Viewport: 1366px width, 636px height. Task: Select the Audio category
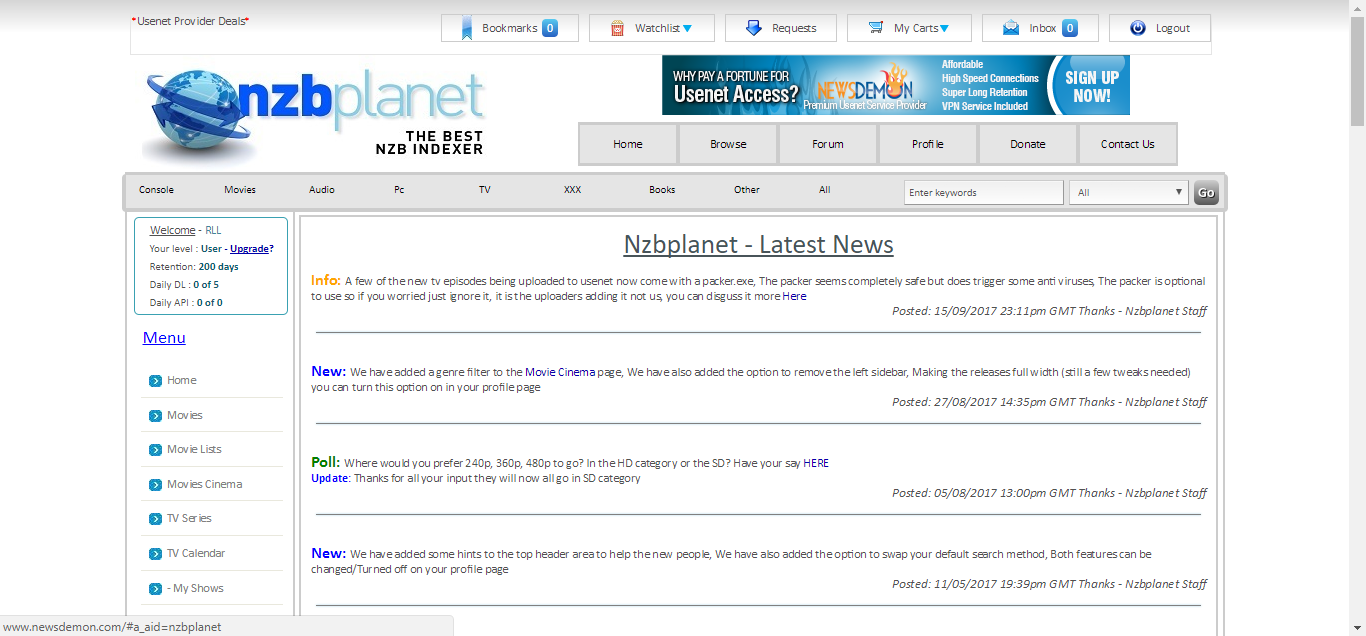[322, 190]
